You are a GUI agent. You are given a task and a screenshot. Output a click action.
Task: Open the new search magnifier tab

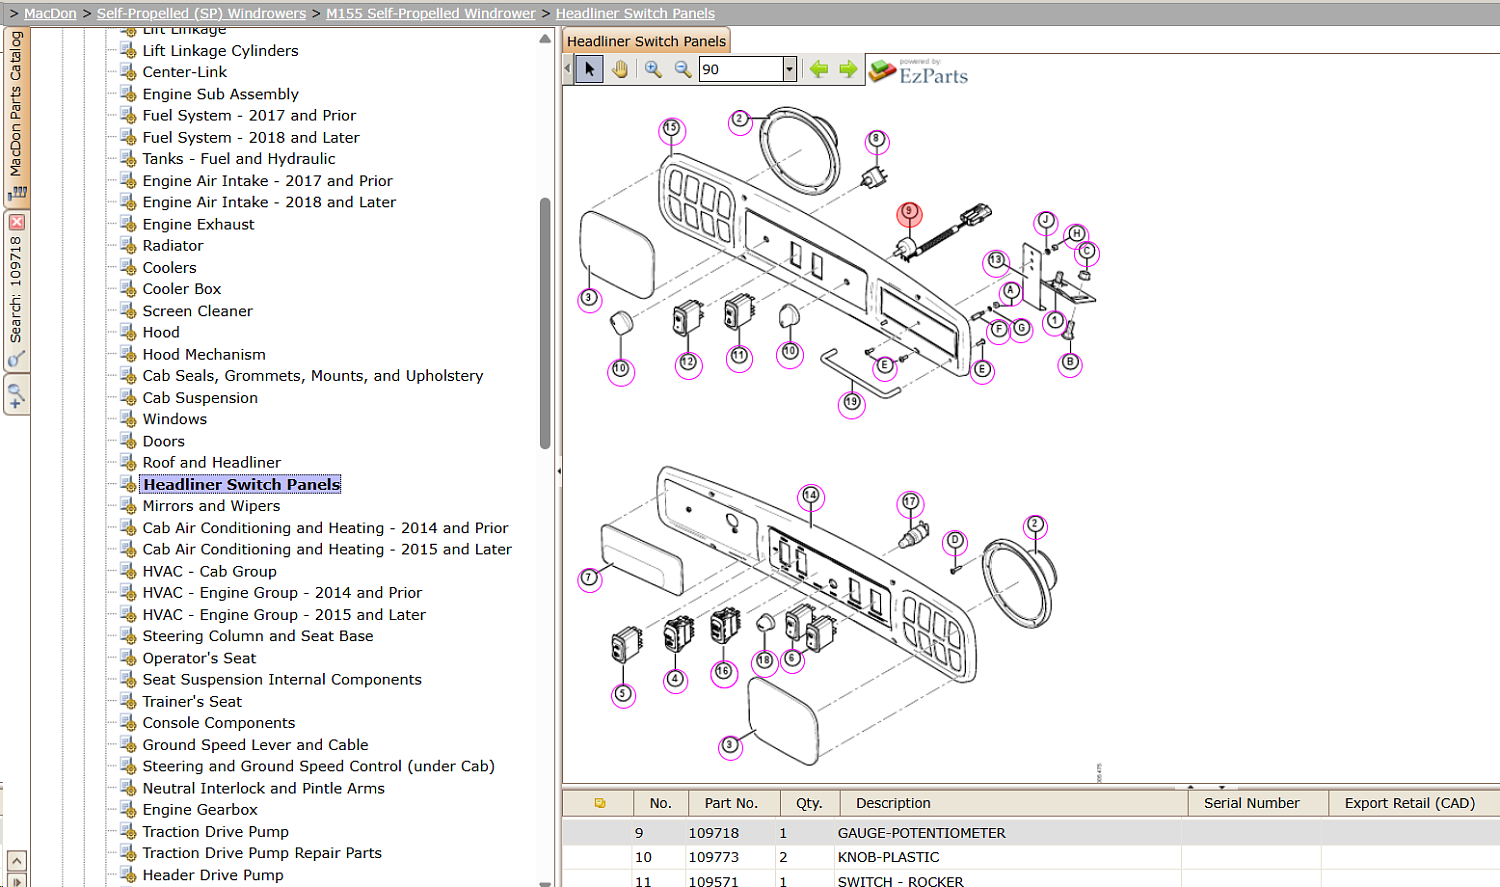[x=16, y=395]
